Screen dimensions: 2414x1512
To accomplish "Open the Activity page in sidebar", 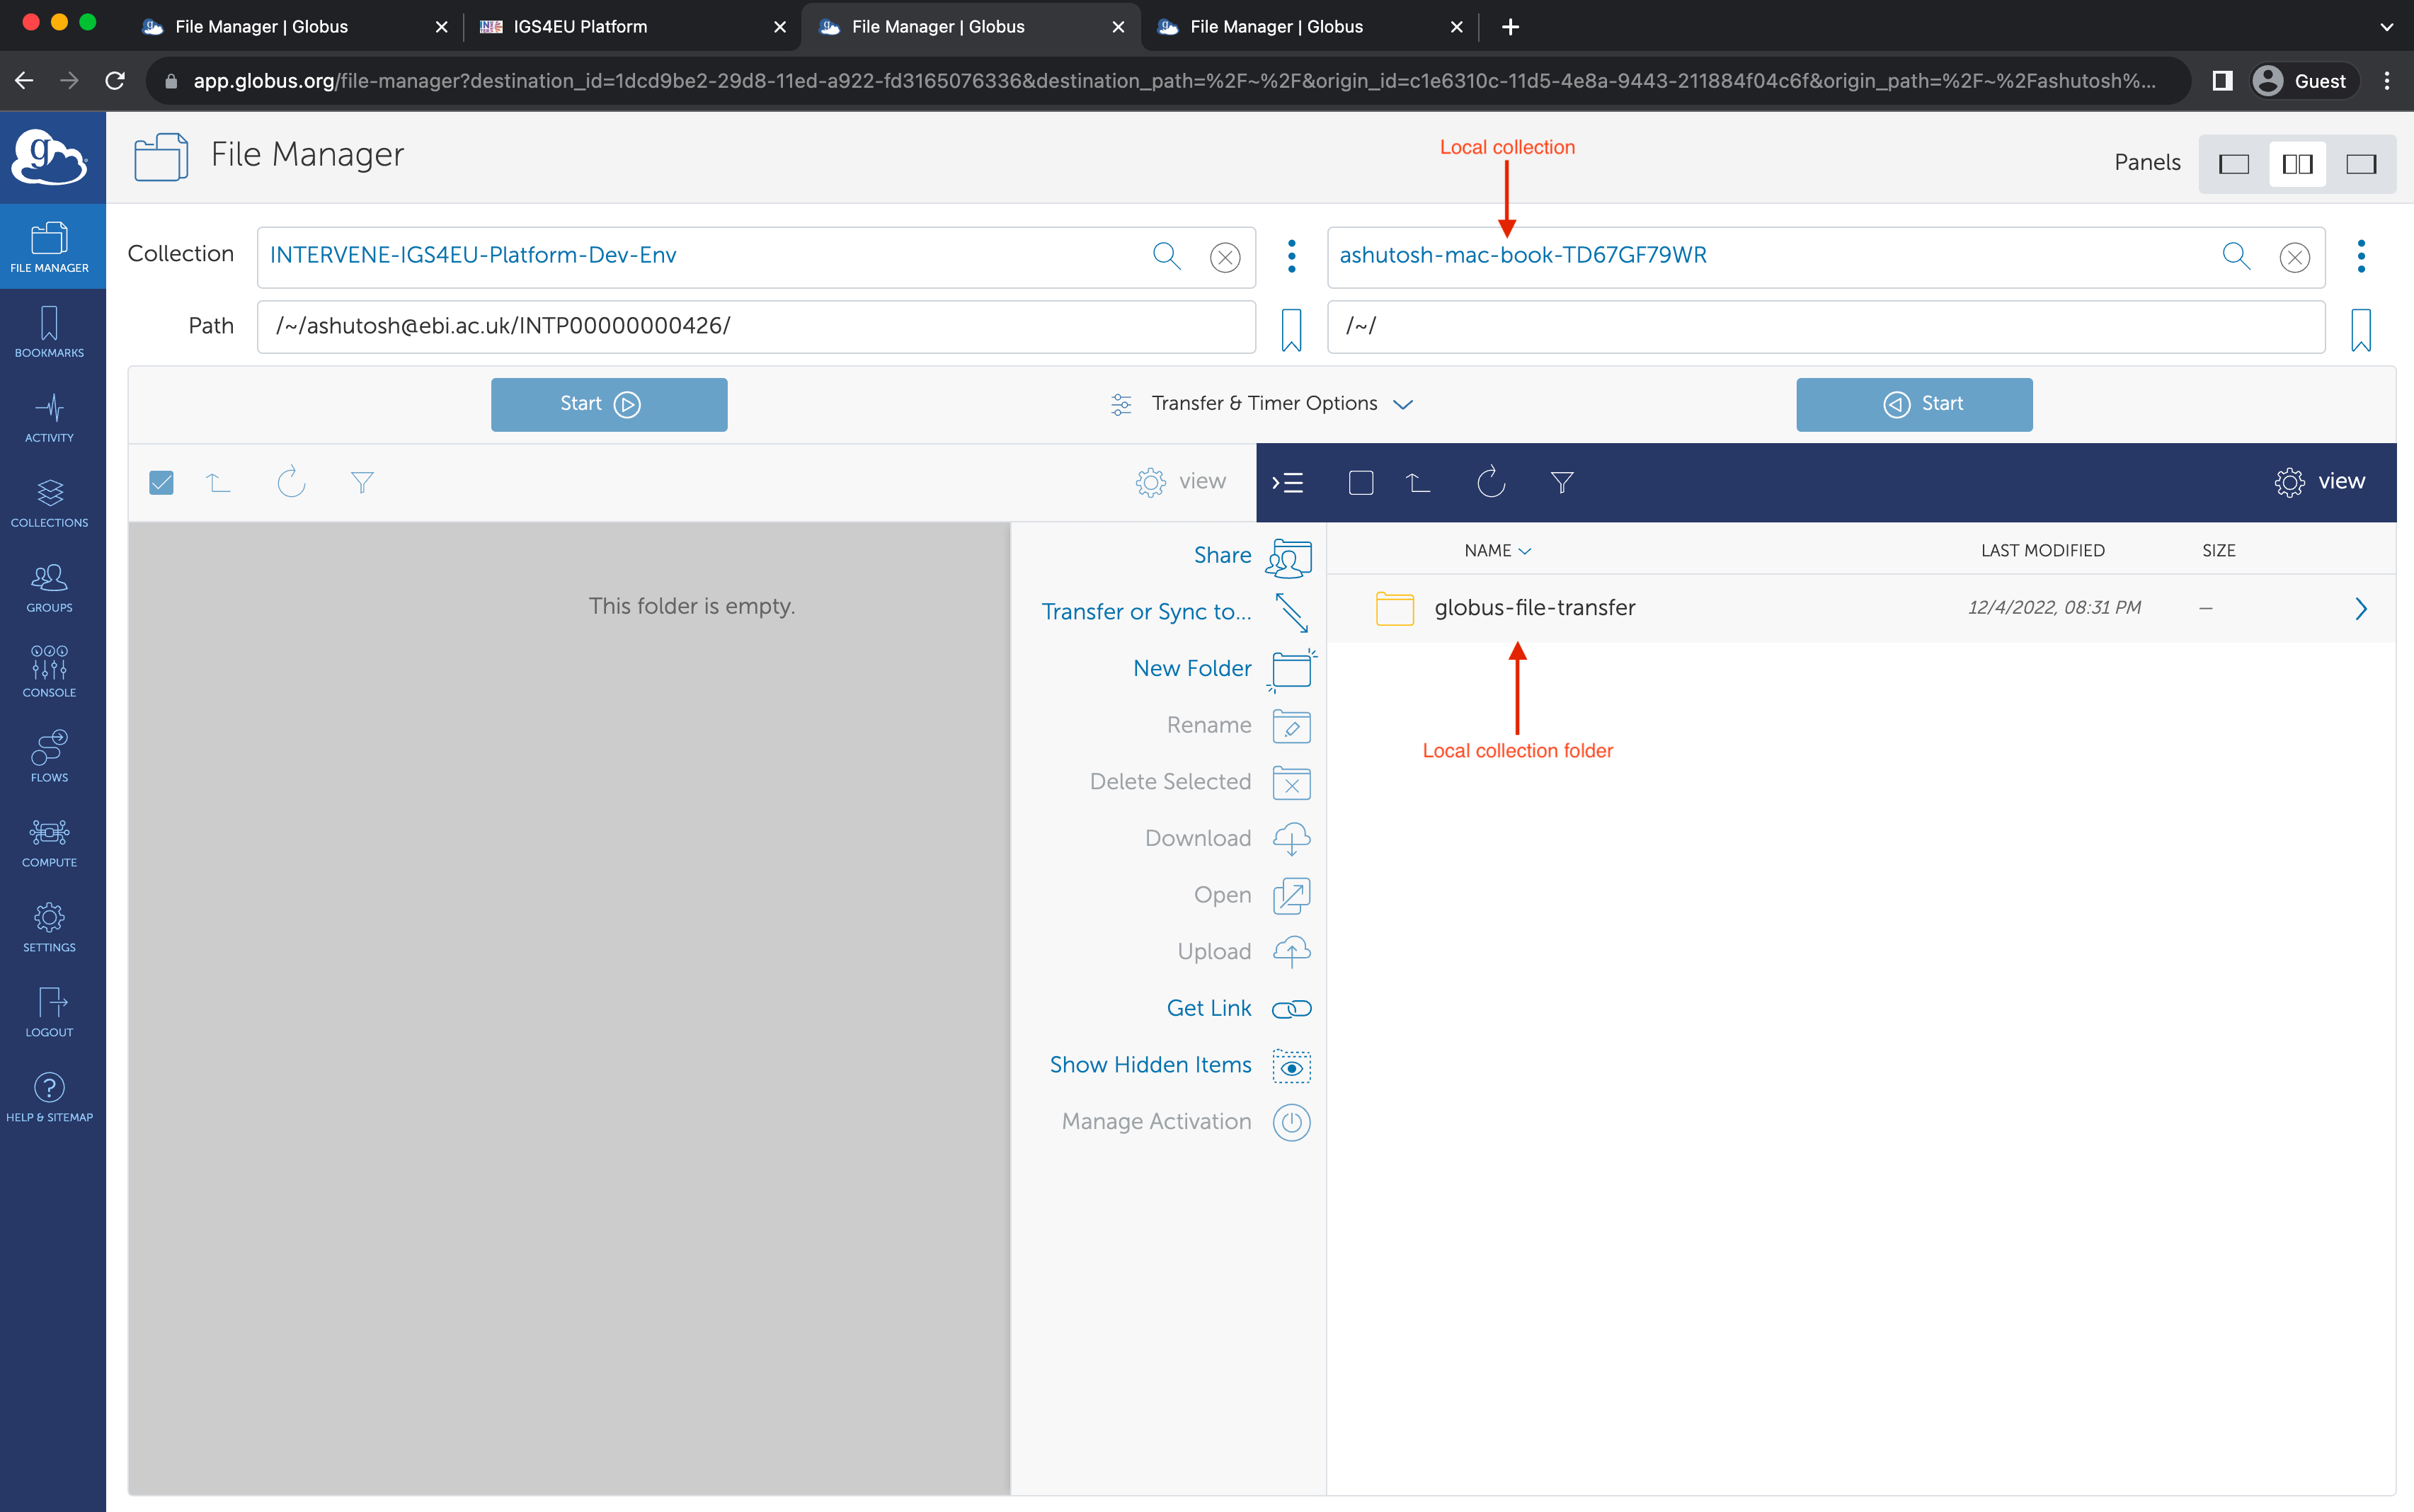I will tap(49, 417).
